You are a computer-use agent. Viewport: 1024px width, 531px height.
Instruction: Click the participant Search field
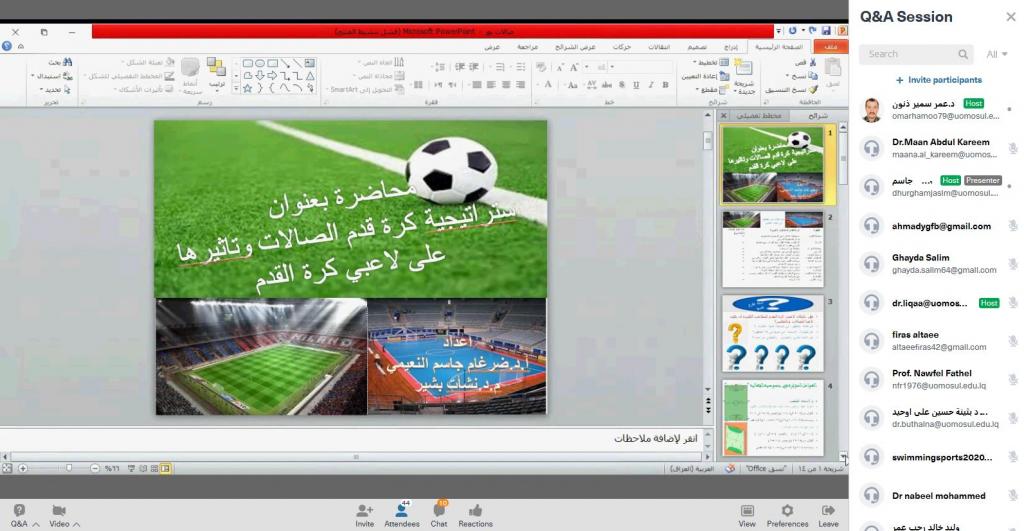(915, 54)
